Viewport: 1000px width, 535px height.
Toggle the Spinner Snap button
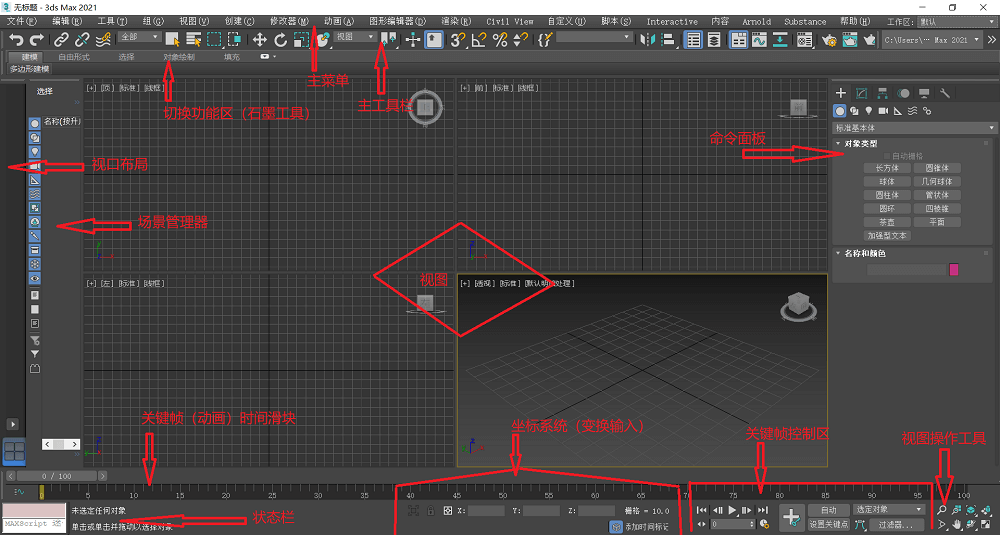coord(520,40)
